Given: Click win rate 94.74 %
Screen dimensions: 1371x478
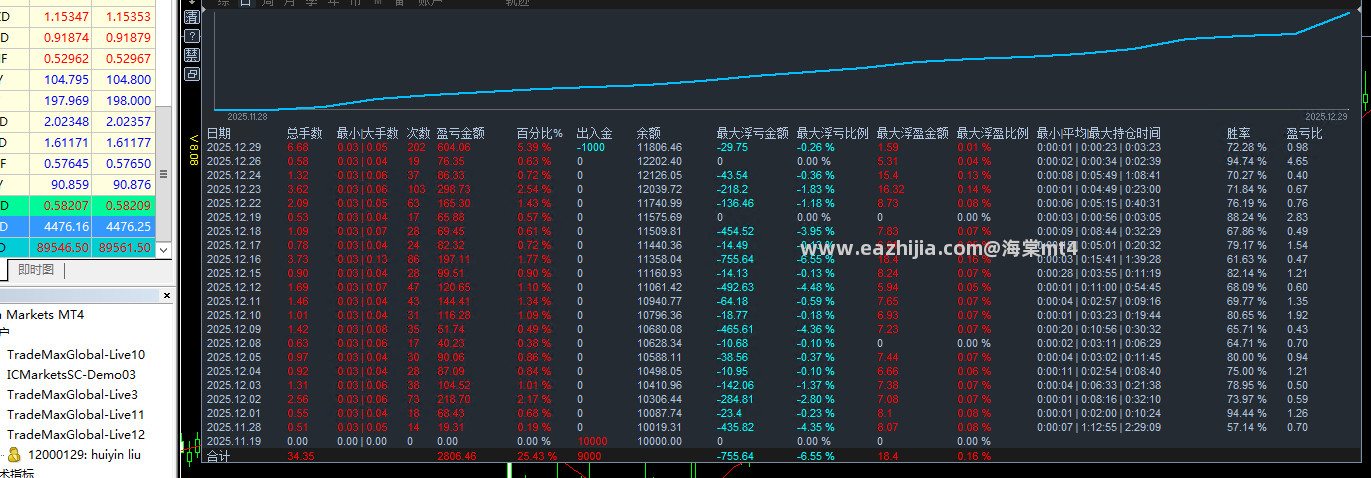Looking at the screenshot, I should pos(1246,161).
